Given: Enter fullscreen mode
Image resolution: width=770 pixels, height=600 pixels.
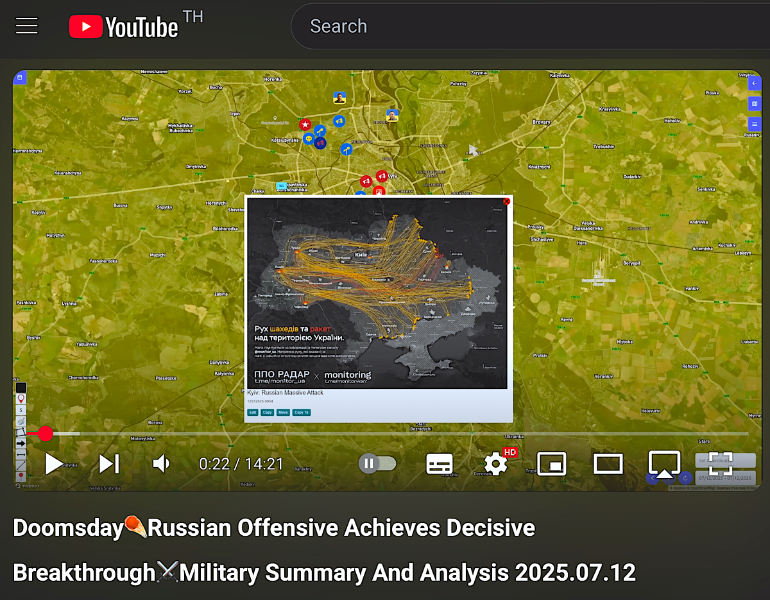Looking at the screenshot, I should (x=720, y=464).
